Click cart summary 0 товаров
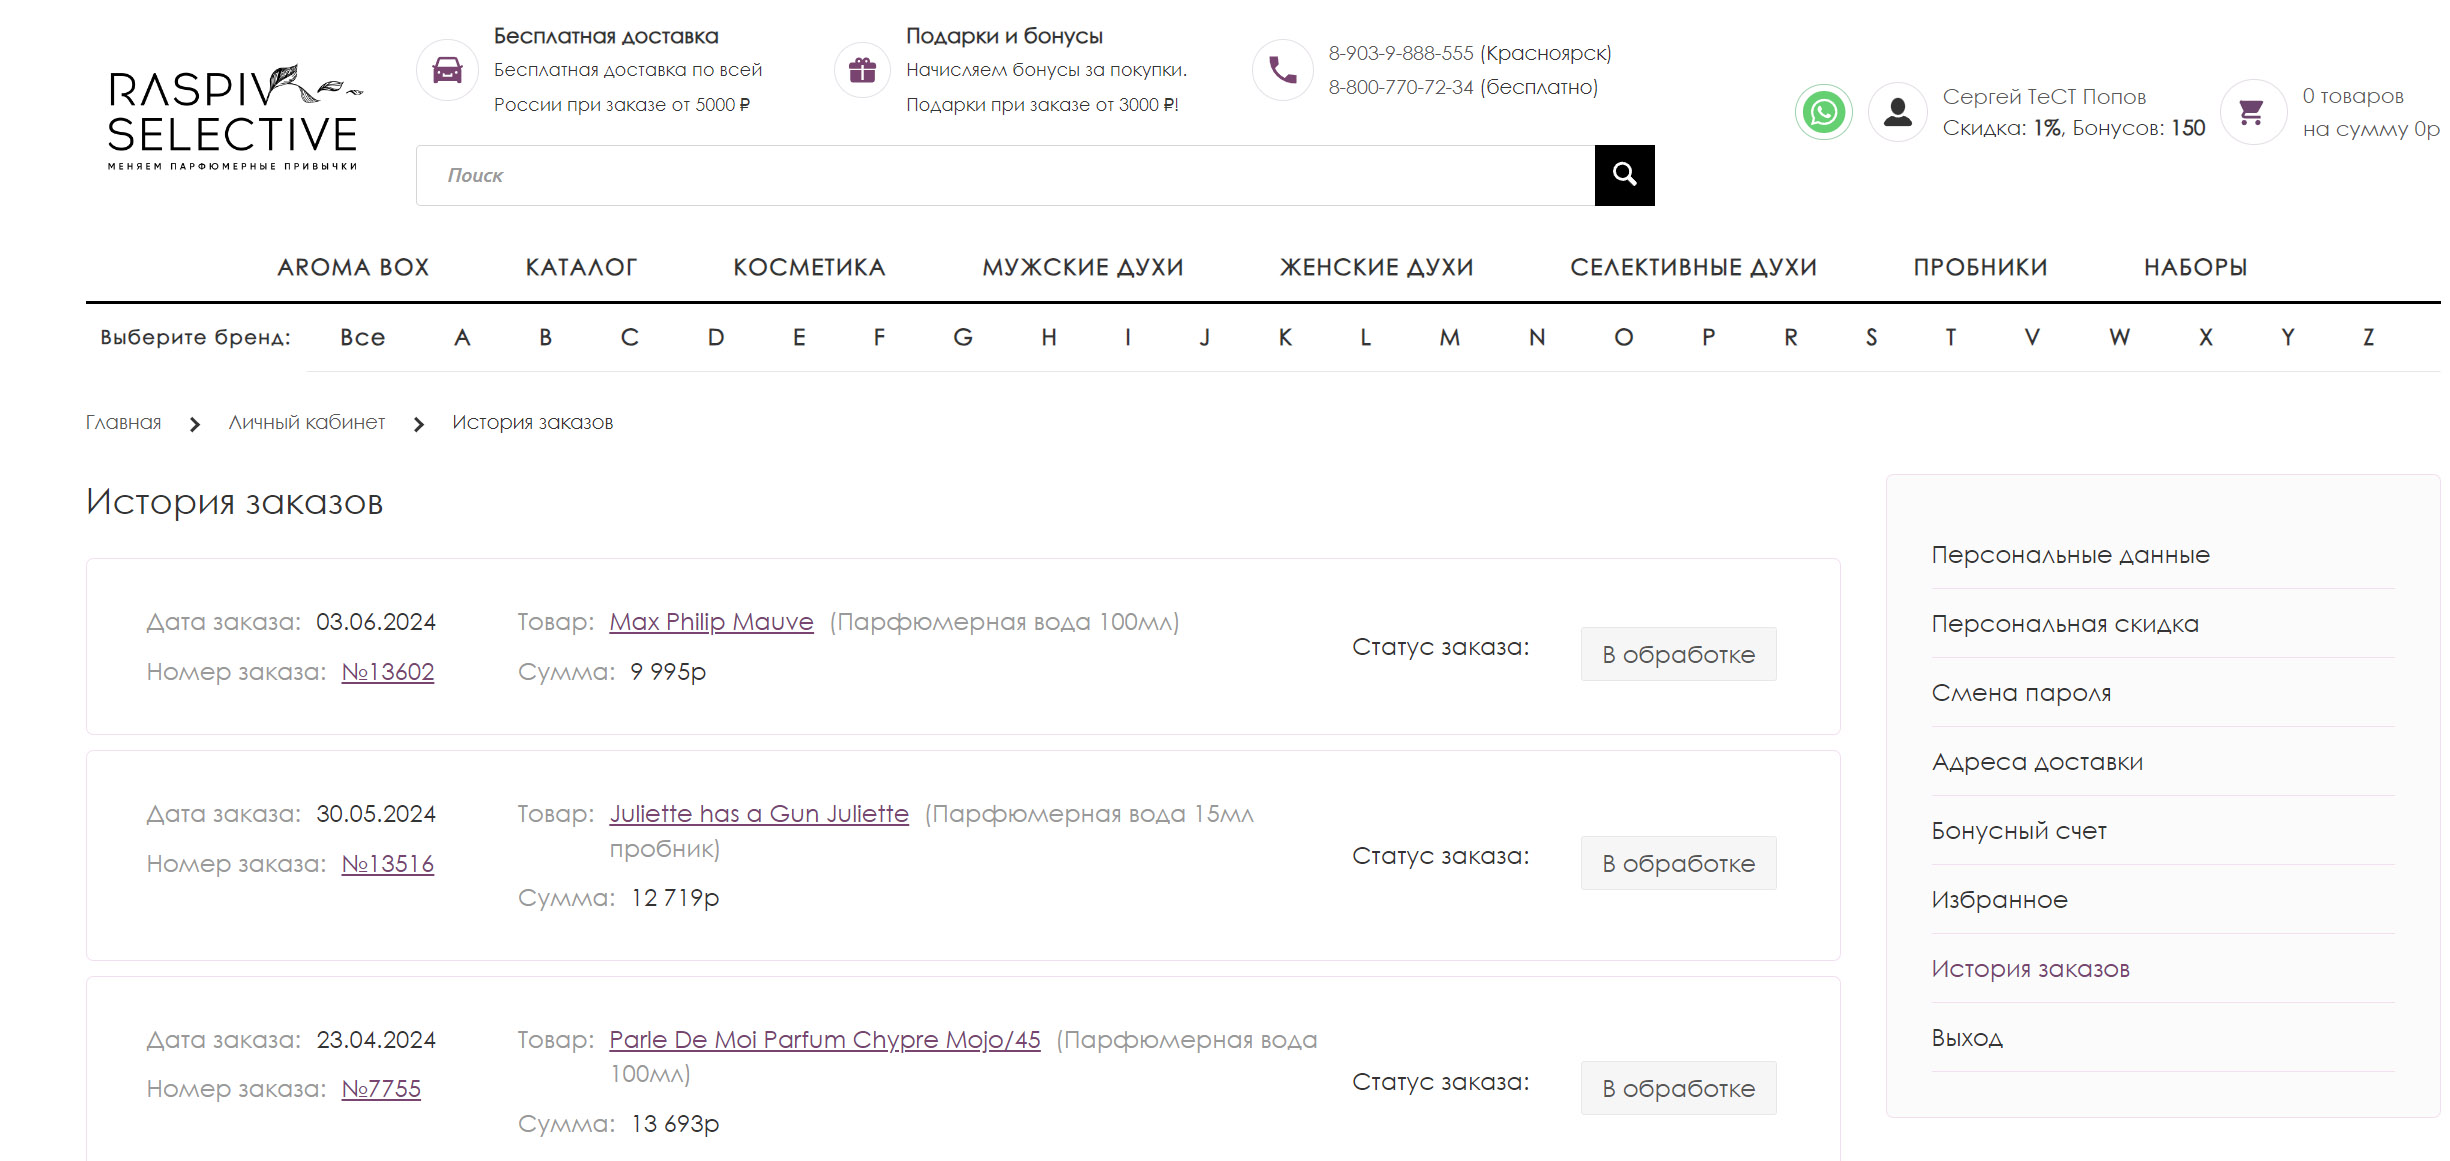The width and height of the screenshot is (2450, 1161). click(2352, 96)
